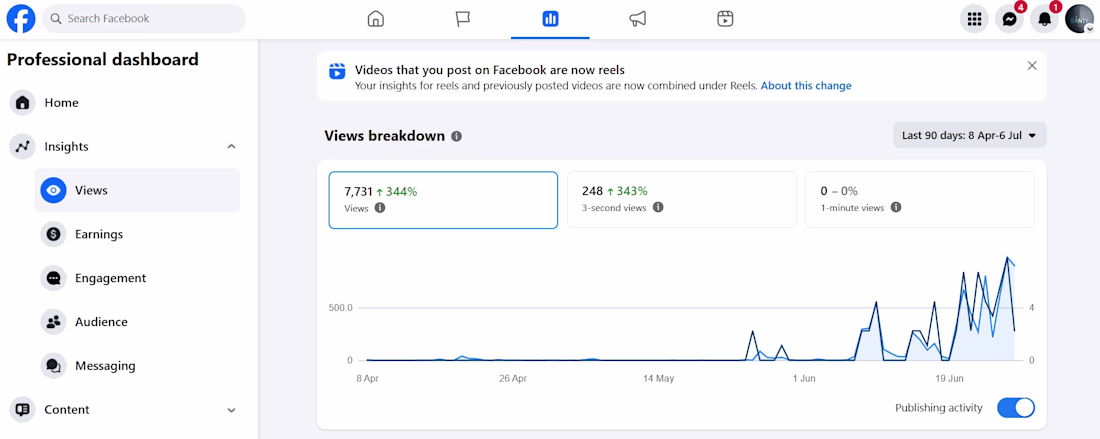Click the Earnings dollar icon
The height and width of the screenshot is (439, 1100).
[x=53, y=234]
